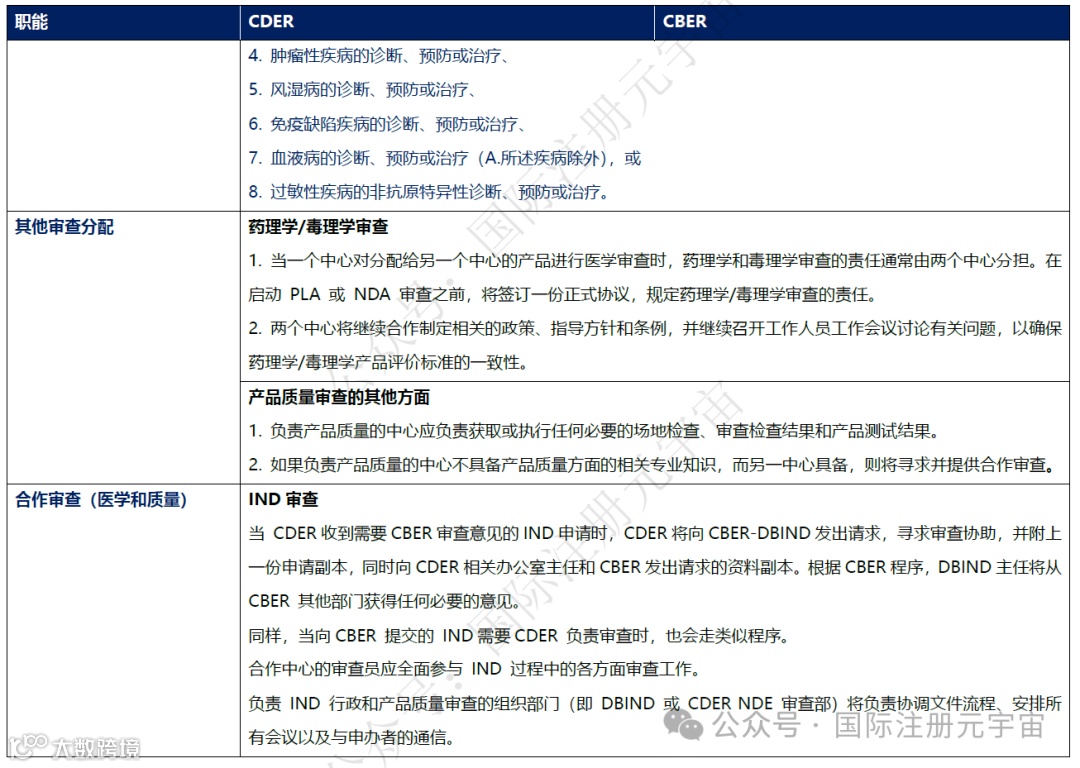This screenshot has width=1080, height=768.
Task: Click the line 合作中心的审查员应全面参与 IND
Action: click(x=475, y=669)
